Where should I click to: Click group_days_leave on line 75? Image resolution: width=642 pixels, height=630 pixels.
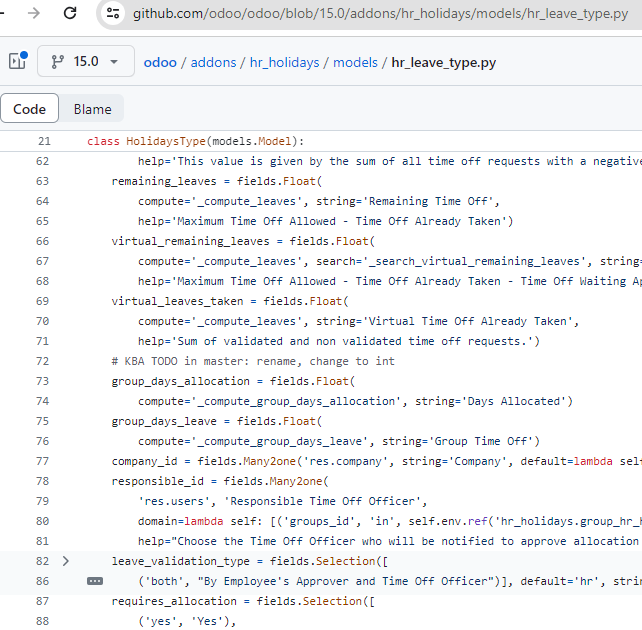pyautogui.click(x=164, y=421)
